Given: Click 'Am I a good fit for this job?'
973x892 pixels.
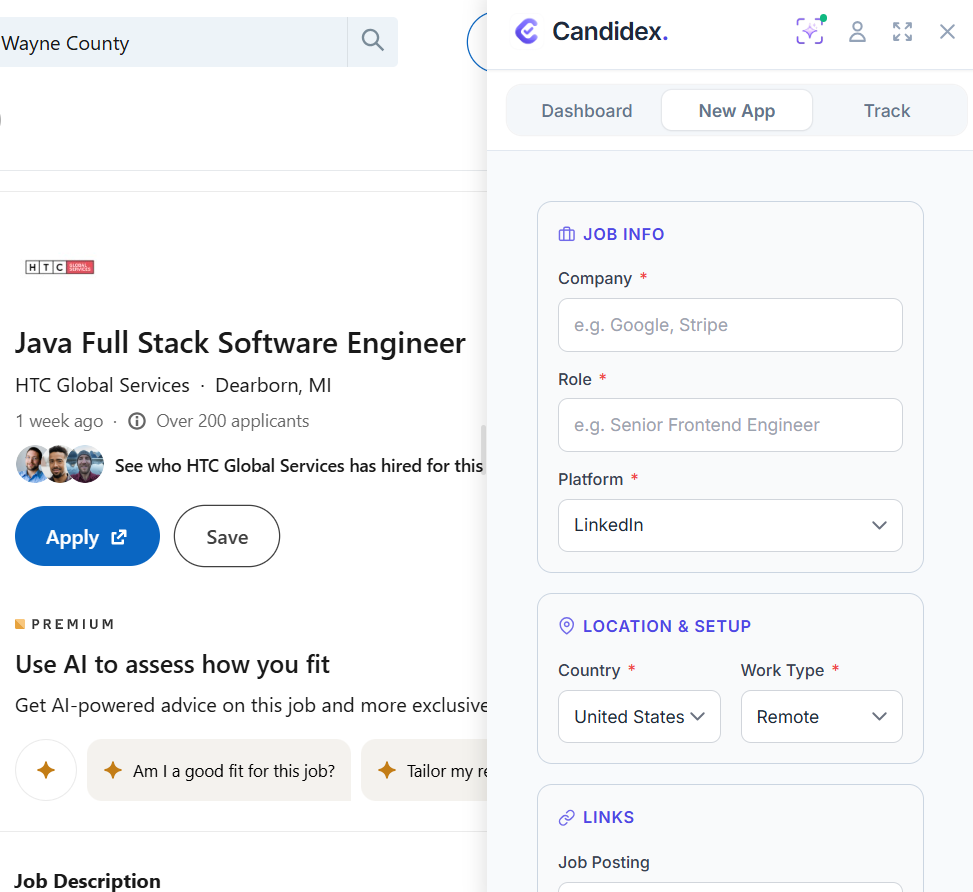Looking at the screenshot, I should click(219, 770).
